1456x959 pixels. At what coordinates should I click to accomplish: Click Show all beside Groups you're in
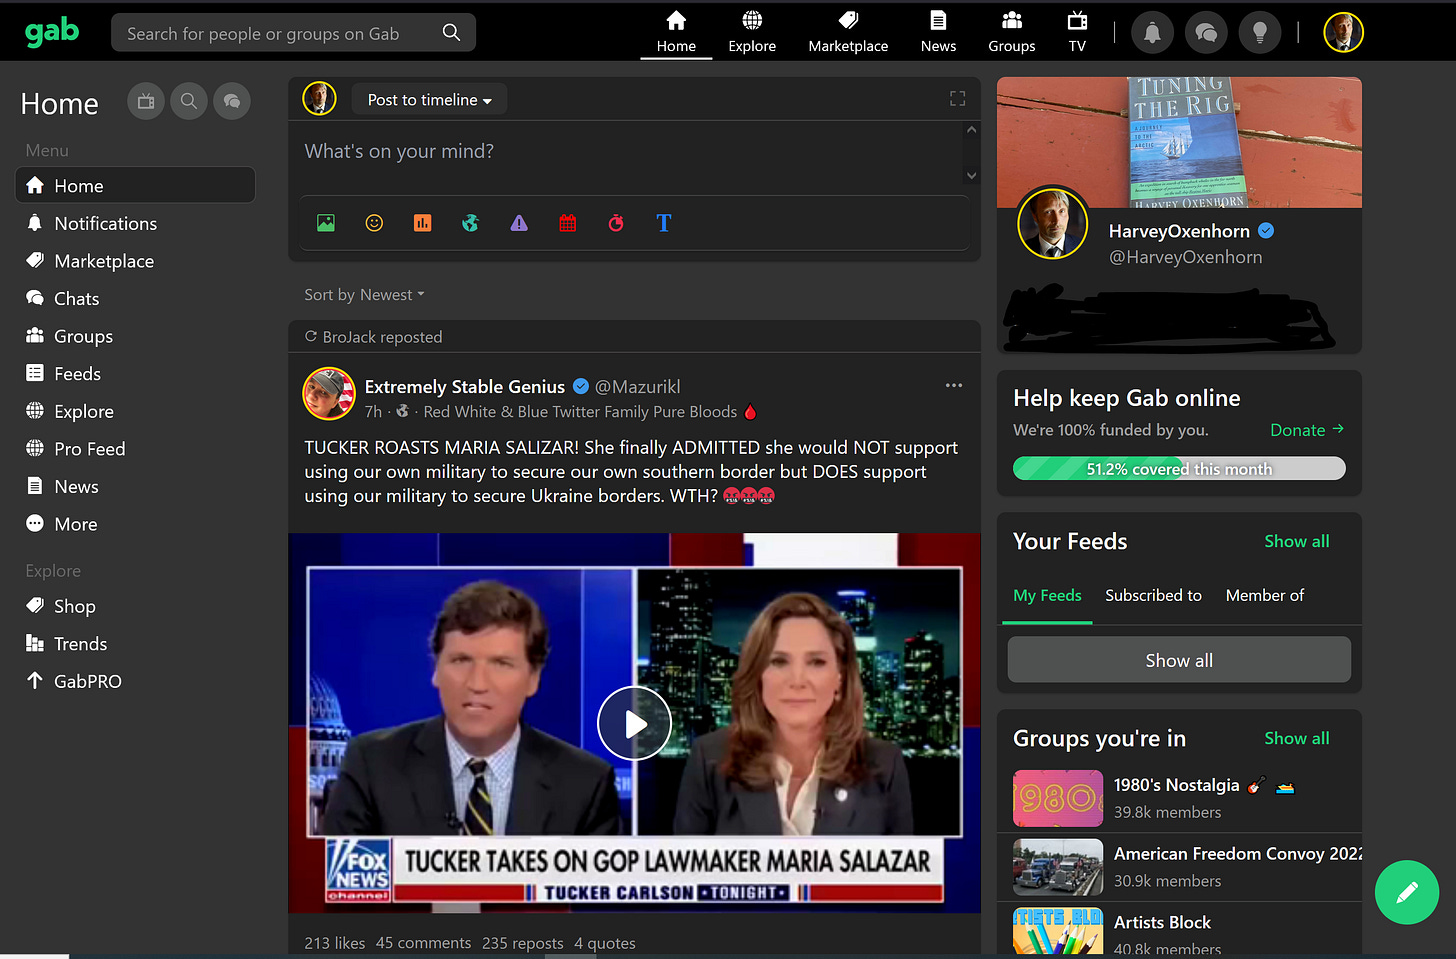(1296, 738)
